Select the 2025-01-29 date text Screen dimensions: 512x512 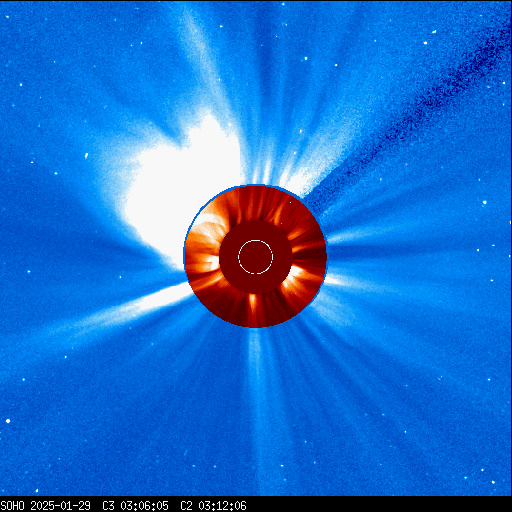(60, 506)
